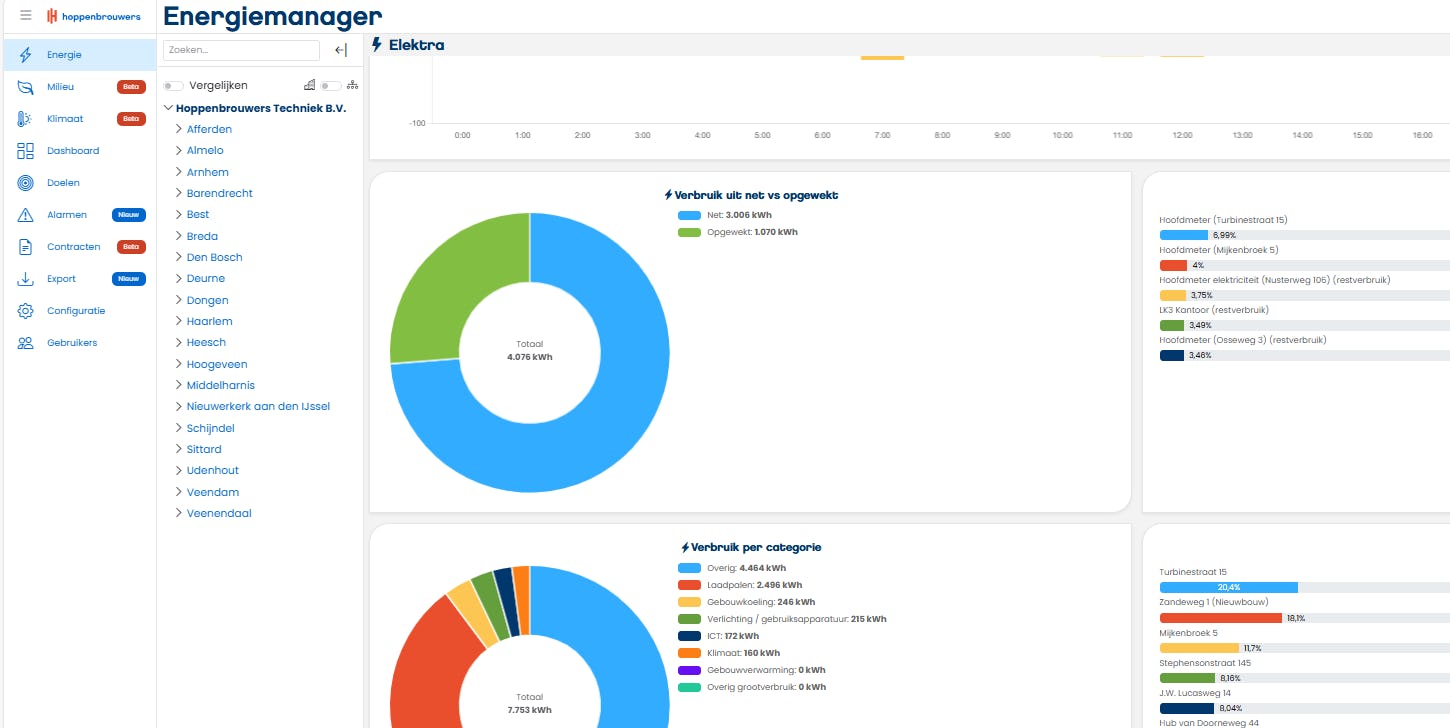This screenshot has width=1450, height=728.
Task: Click the Totaal 4.076 kWh donut center
Action: click(530, 350)
